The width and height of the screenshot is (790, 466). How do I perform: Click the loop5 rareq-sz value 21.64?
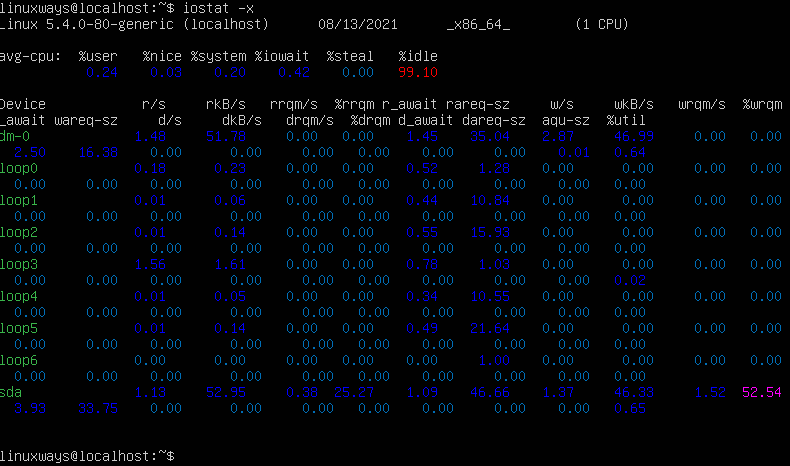click(490, 328)
